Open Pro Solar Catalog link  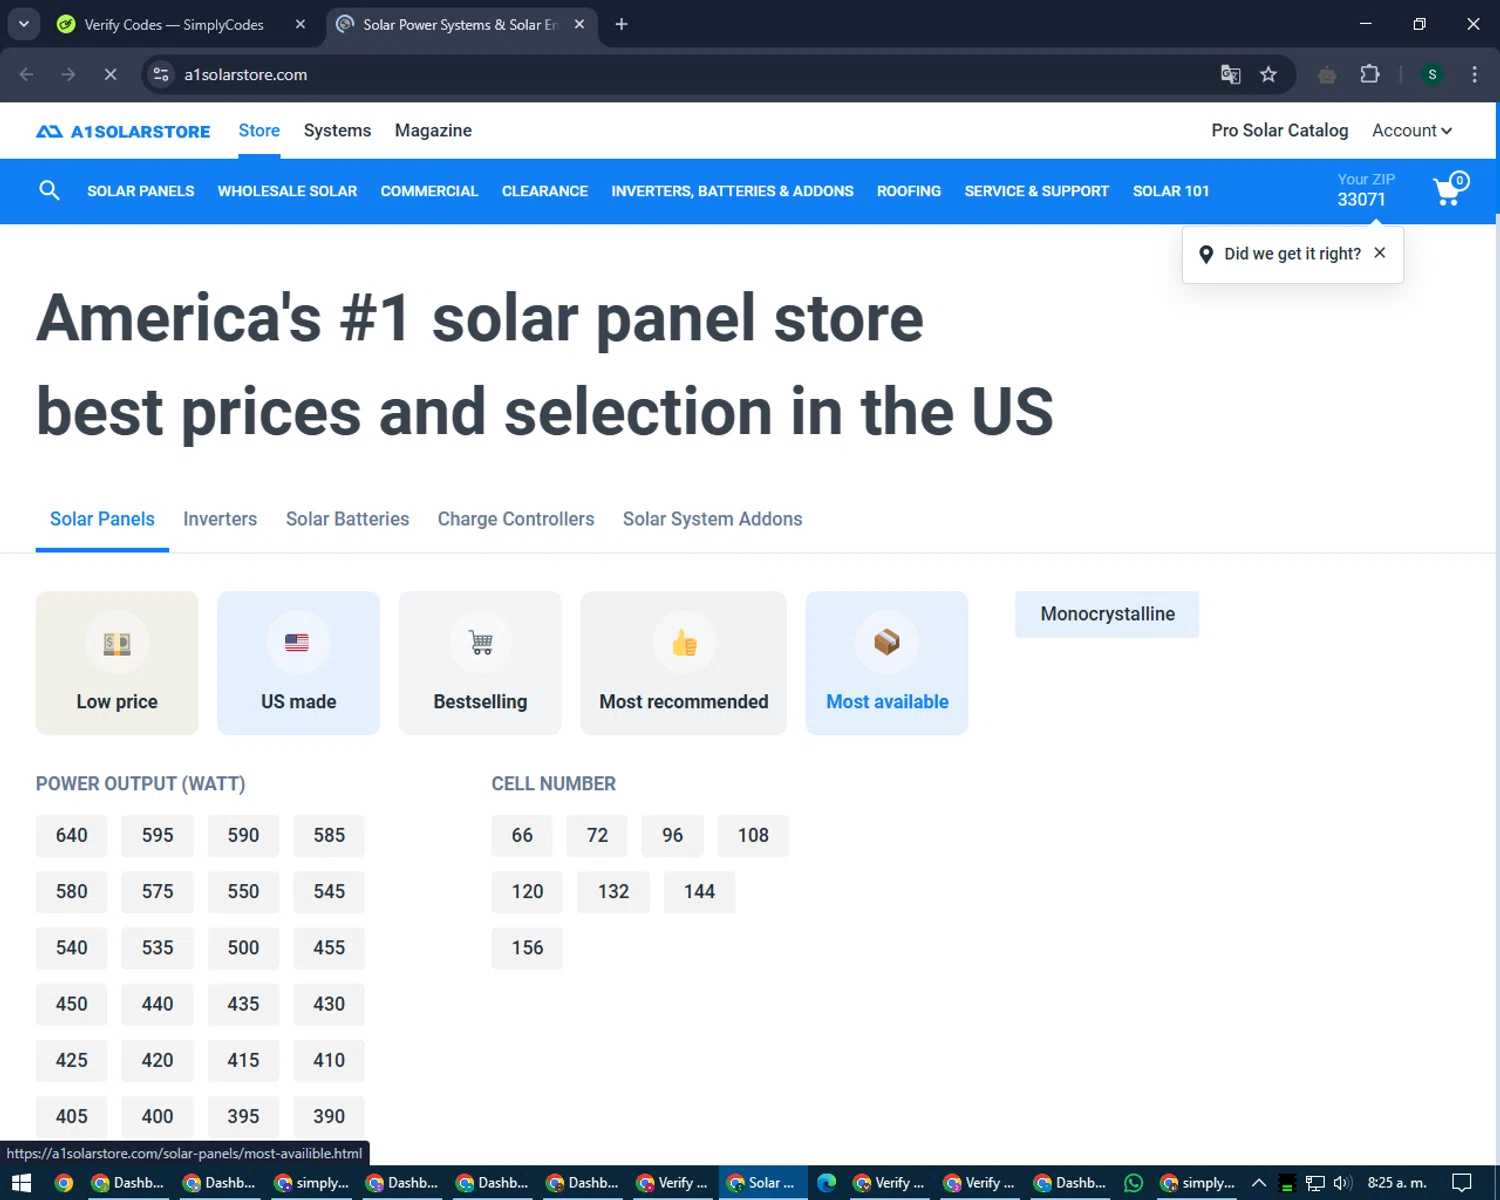point(1279,130)
